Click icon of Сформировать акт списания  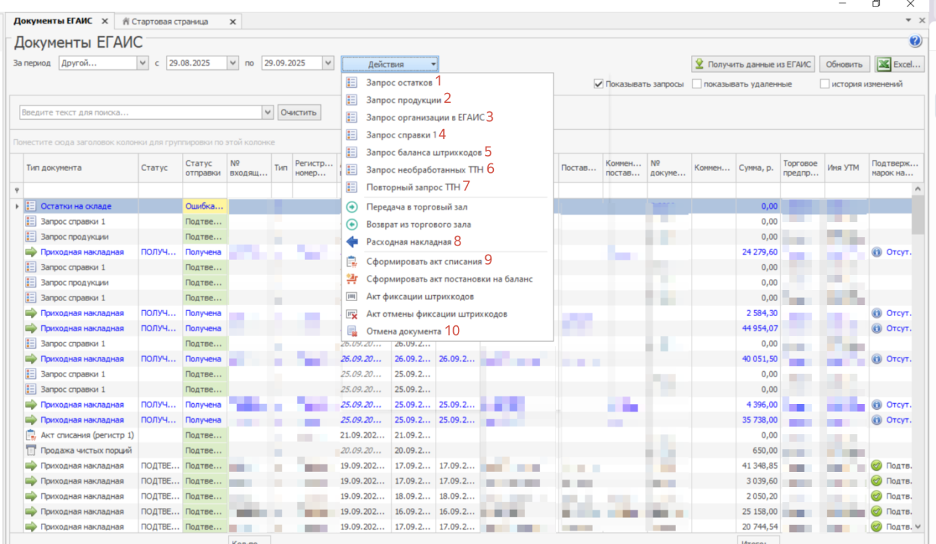(x=352, y=262)
